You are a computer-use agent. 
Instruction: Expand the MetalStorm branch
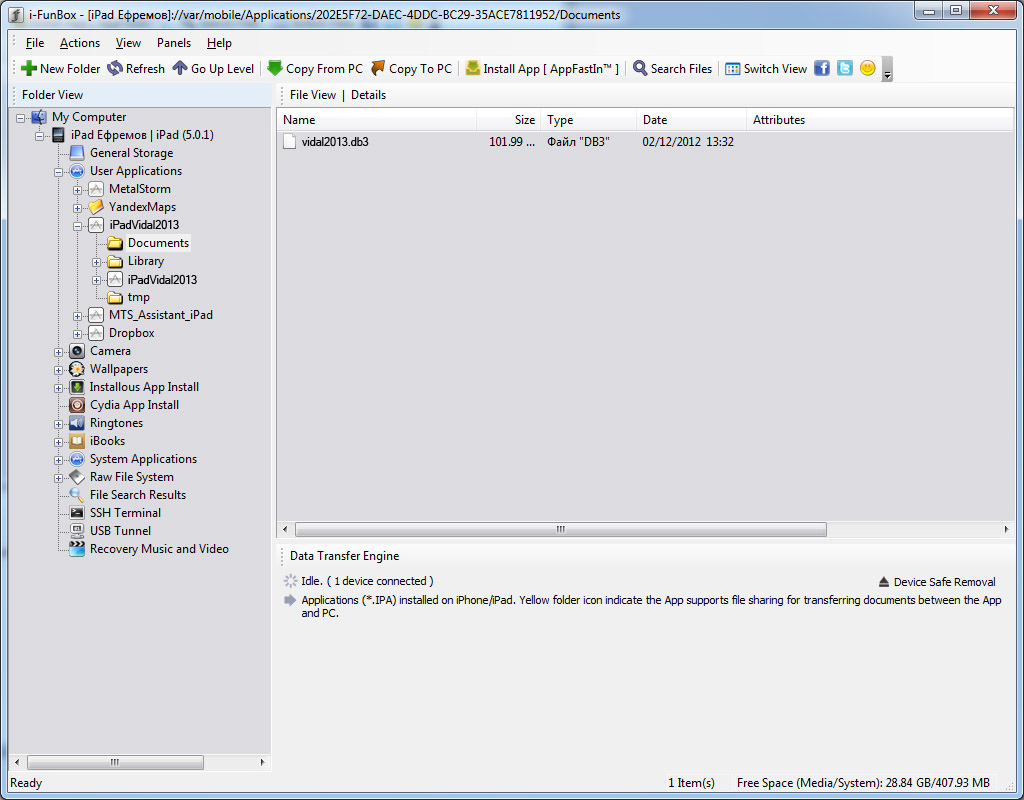coord(78,190)
